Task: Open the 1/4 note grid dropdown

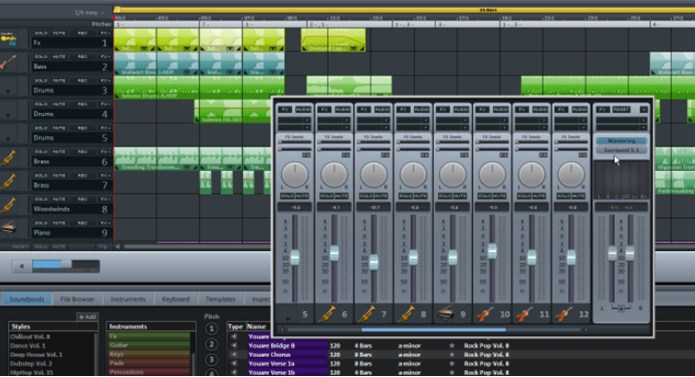Action: pyautogui.click(x=90, y=12)
